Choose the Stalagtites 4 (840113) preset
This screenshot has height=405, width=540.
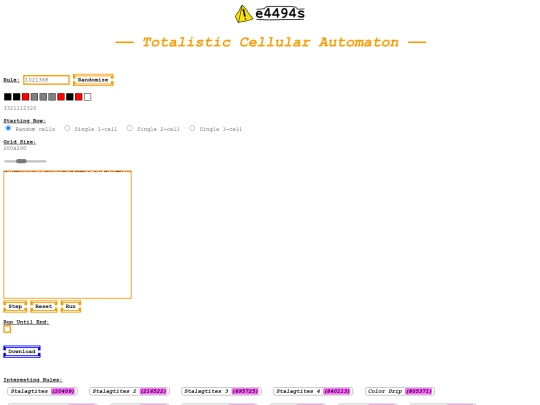pyautogui.click(x=313, y=391)
